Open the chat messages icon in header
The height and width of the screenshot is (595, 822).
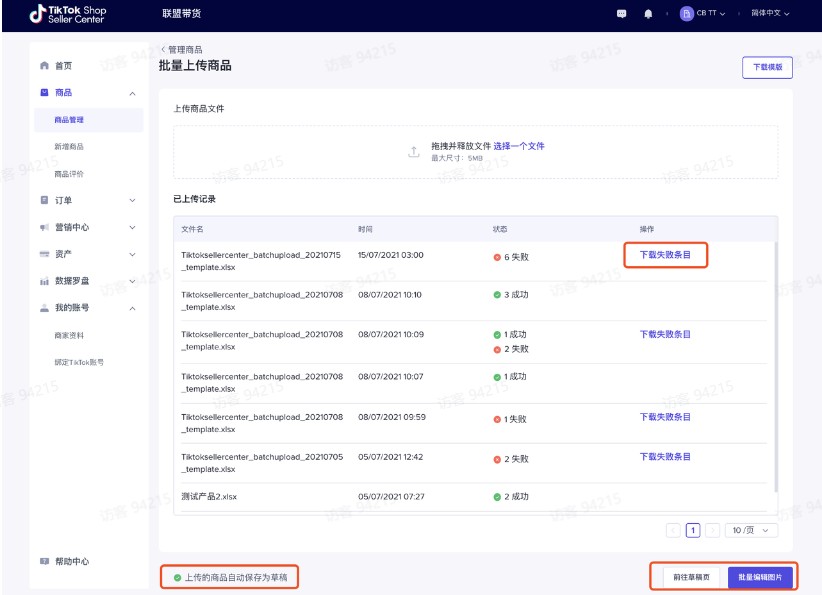coord(621,14)
